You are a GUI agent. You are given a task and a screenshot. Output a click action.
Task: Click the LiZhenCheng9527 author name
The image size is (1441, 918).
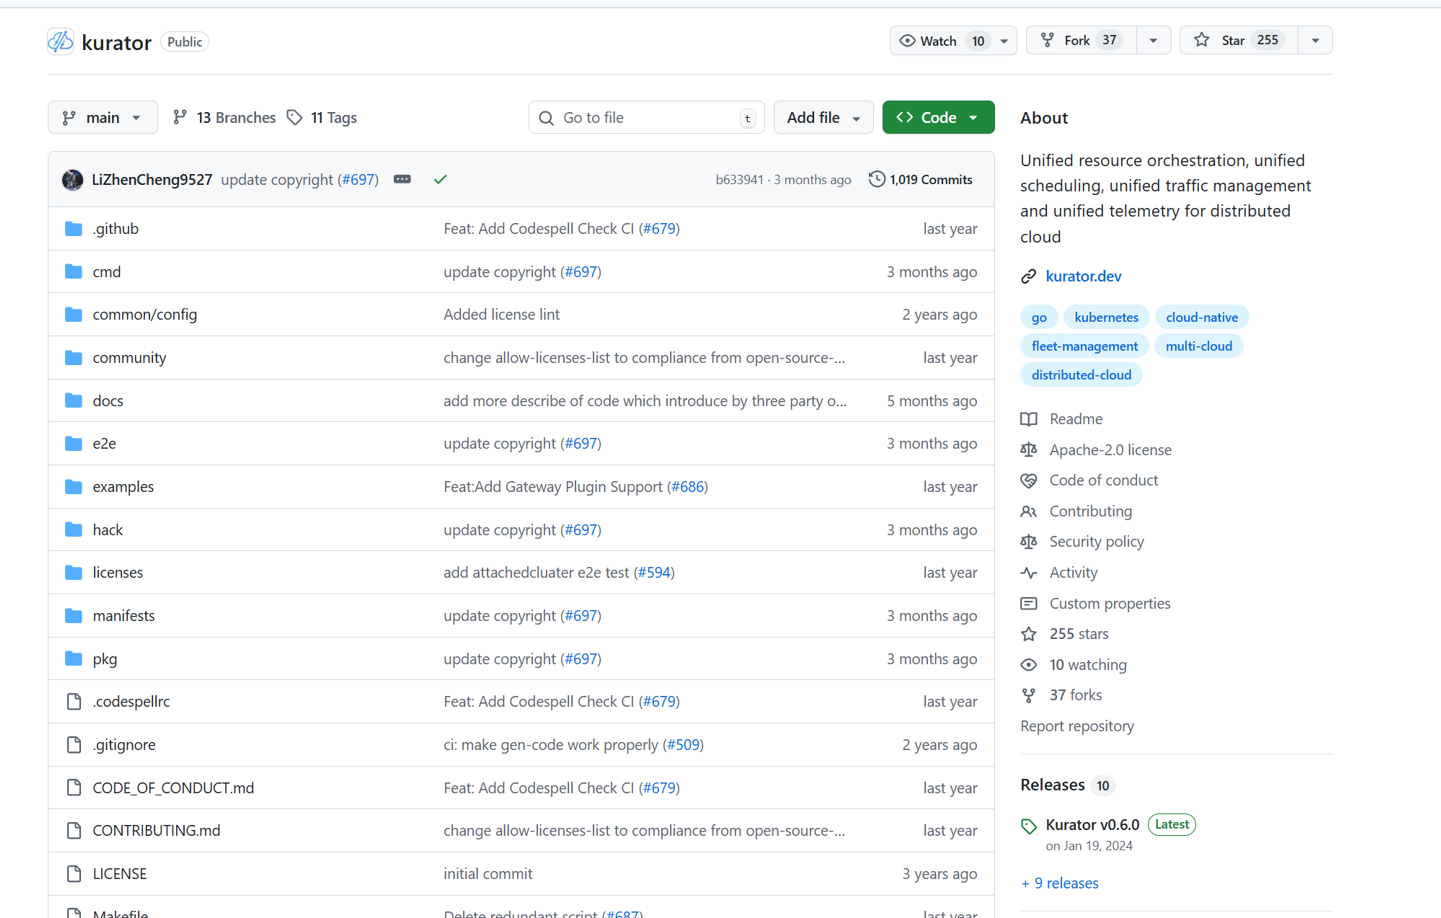pos(152,180)
